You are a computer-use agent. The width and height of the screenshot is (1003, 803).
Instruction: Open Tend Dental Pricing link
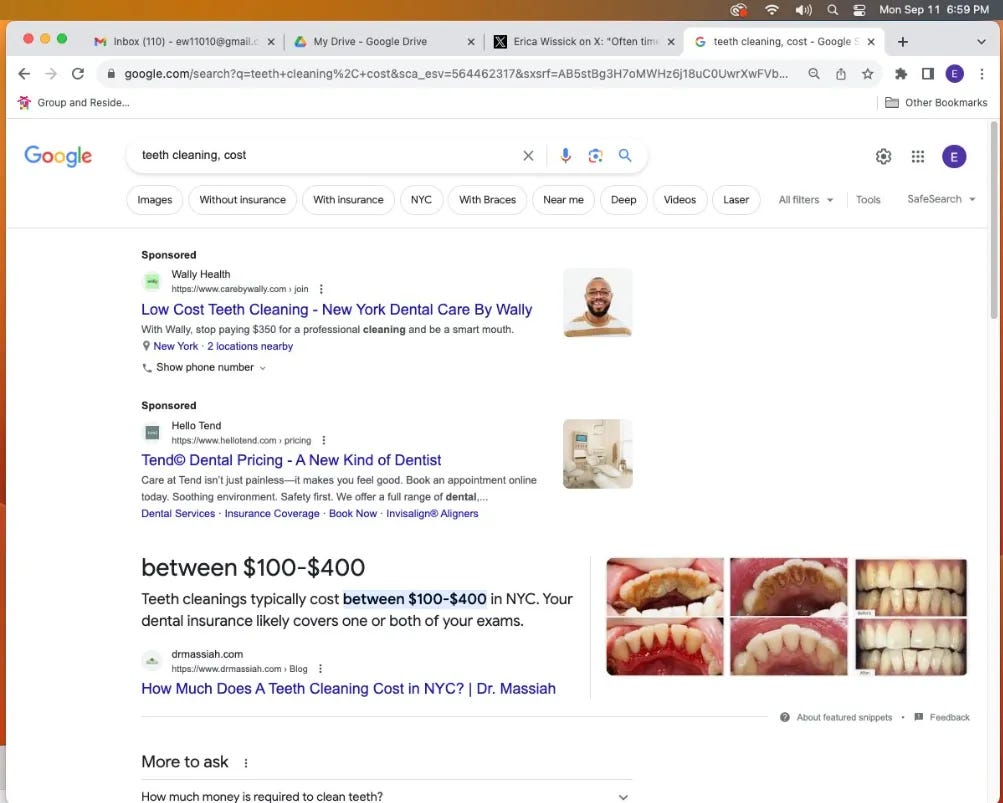[291, 460]
